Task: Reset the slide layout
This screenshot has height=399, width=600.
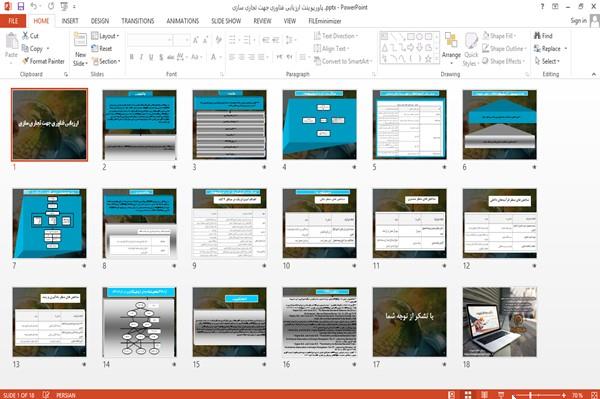Action: coord(102,49)
